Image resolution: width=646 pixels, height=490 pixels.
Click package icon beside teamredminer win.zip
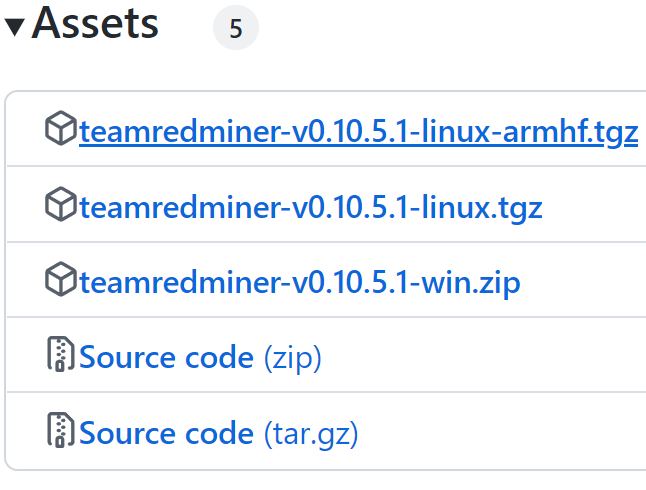[61, 281]
